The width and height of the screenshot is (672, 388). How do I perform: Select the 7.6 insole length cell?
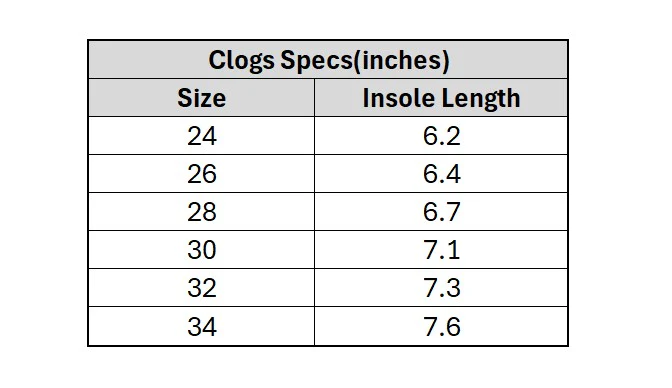coord(441,326)
